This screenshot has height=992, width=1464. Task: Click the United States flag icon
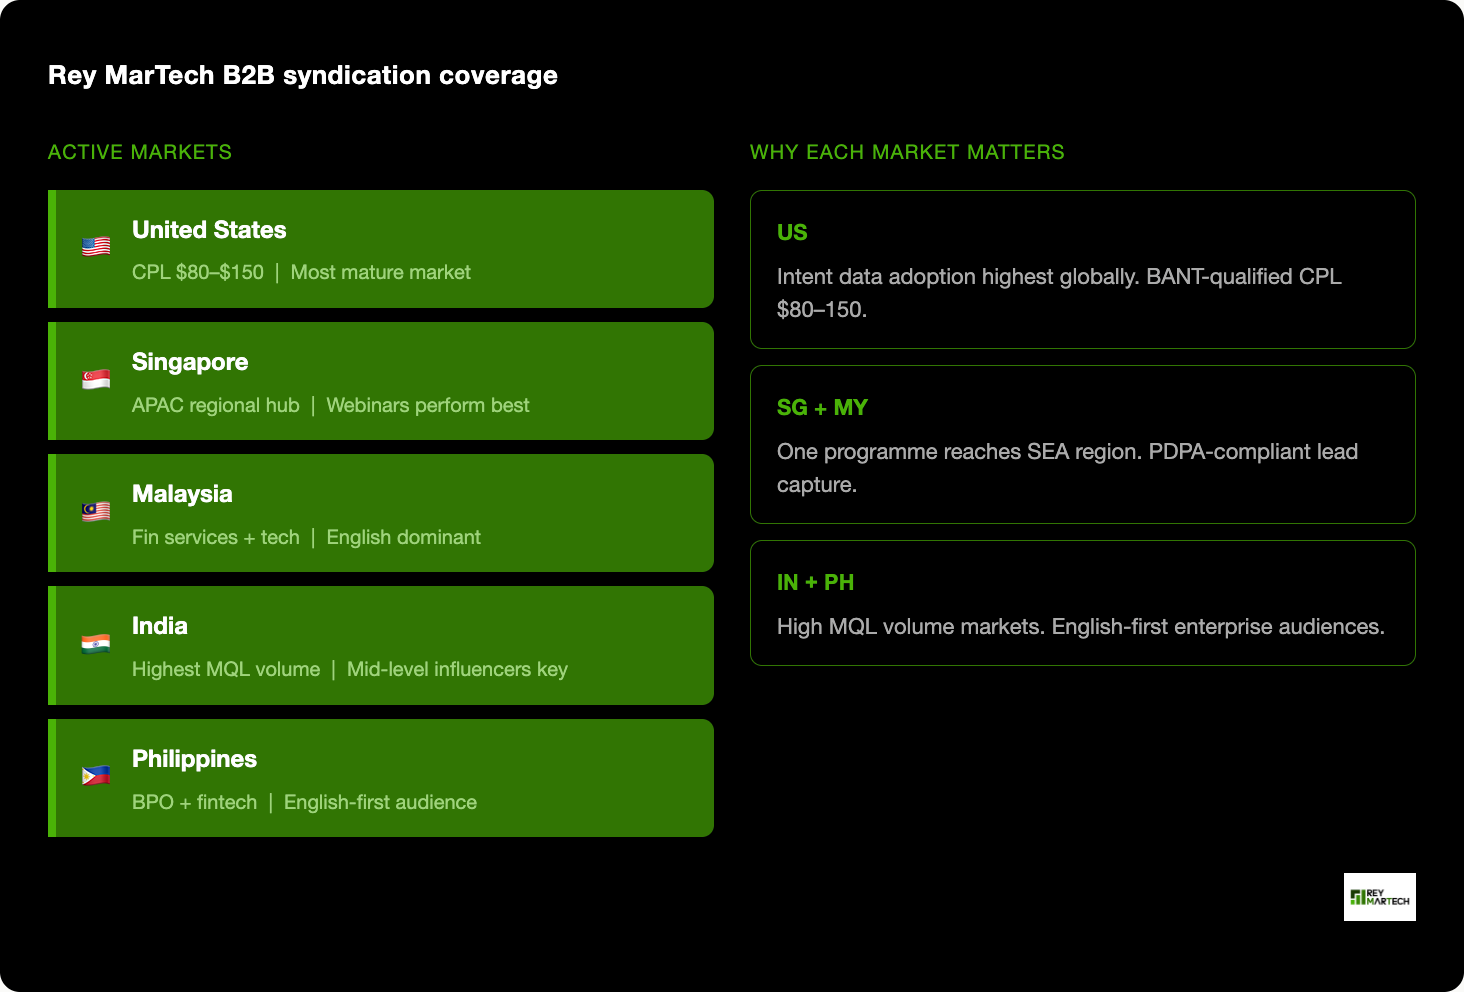(x=96, y=247)
